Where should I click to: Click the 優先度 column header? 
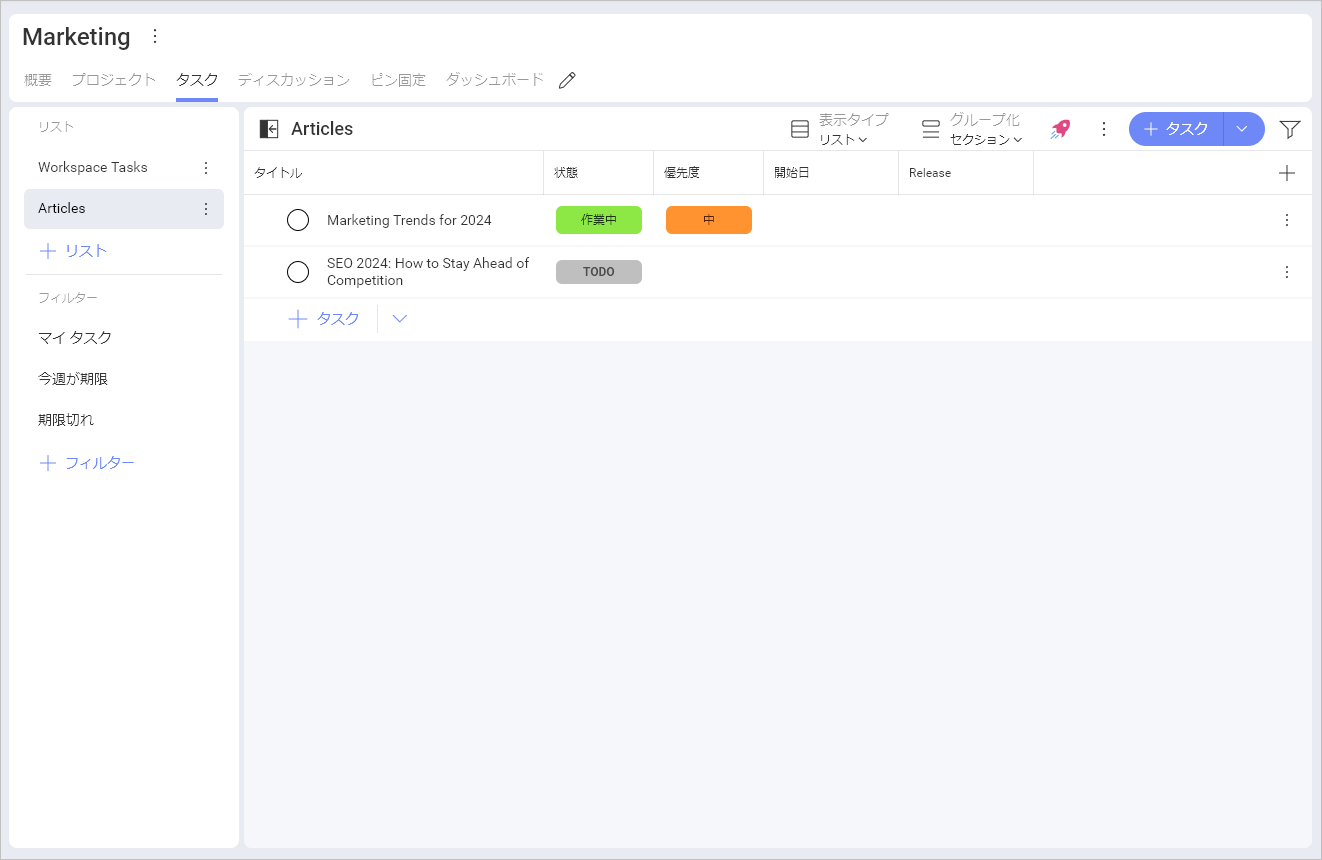[x=709, y=173]
